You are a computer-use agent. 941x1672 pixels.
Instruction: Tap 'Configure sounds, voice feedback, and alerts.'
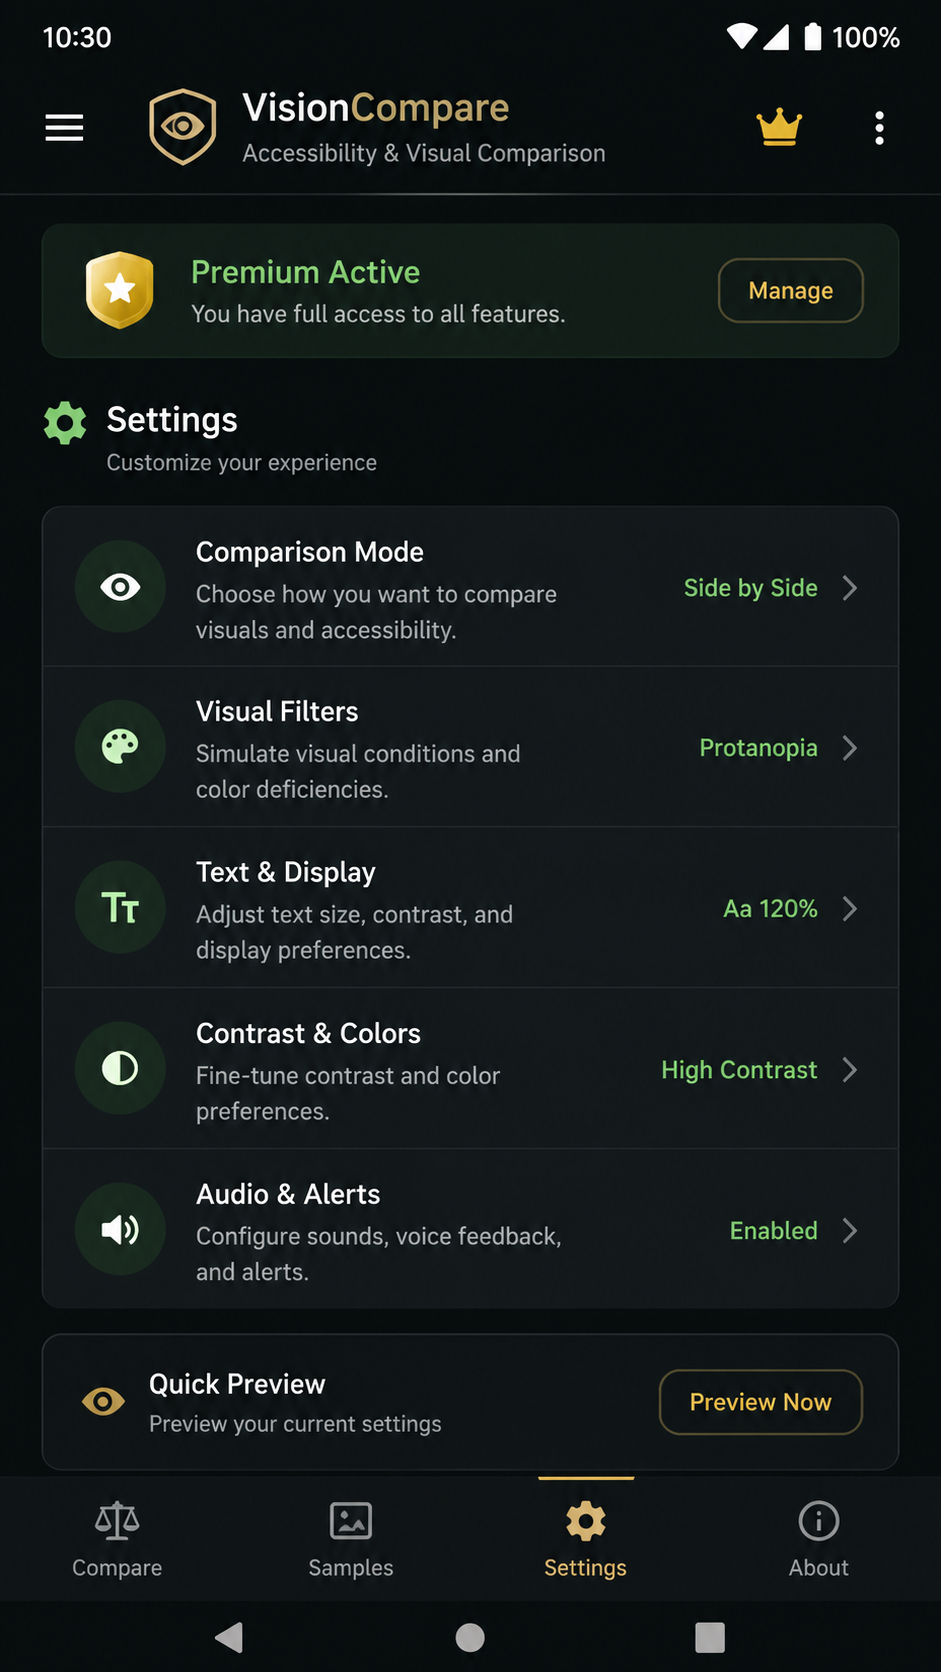[x=379, y=1254]
